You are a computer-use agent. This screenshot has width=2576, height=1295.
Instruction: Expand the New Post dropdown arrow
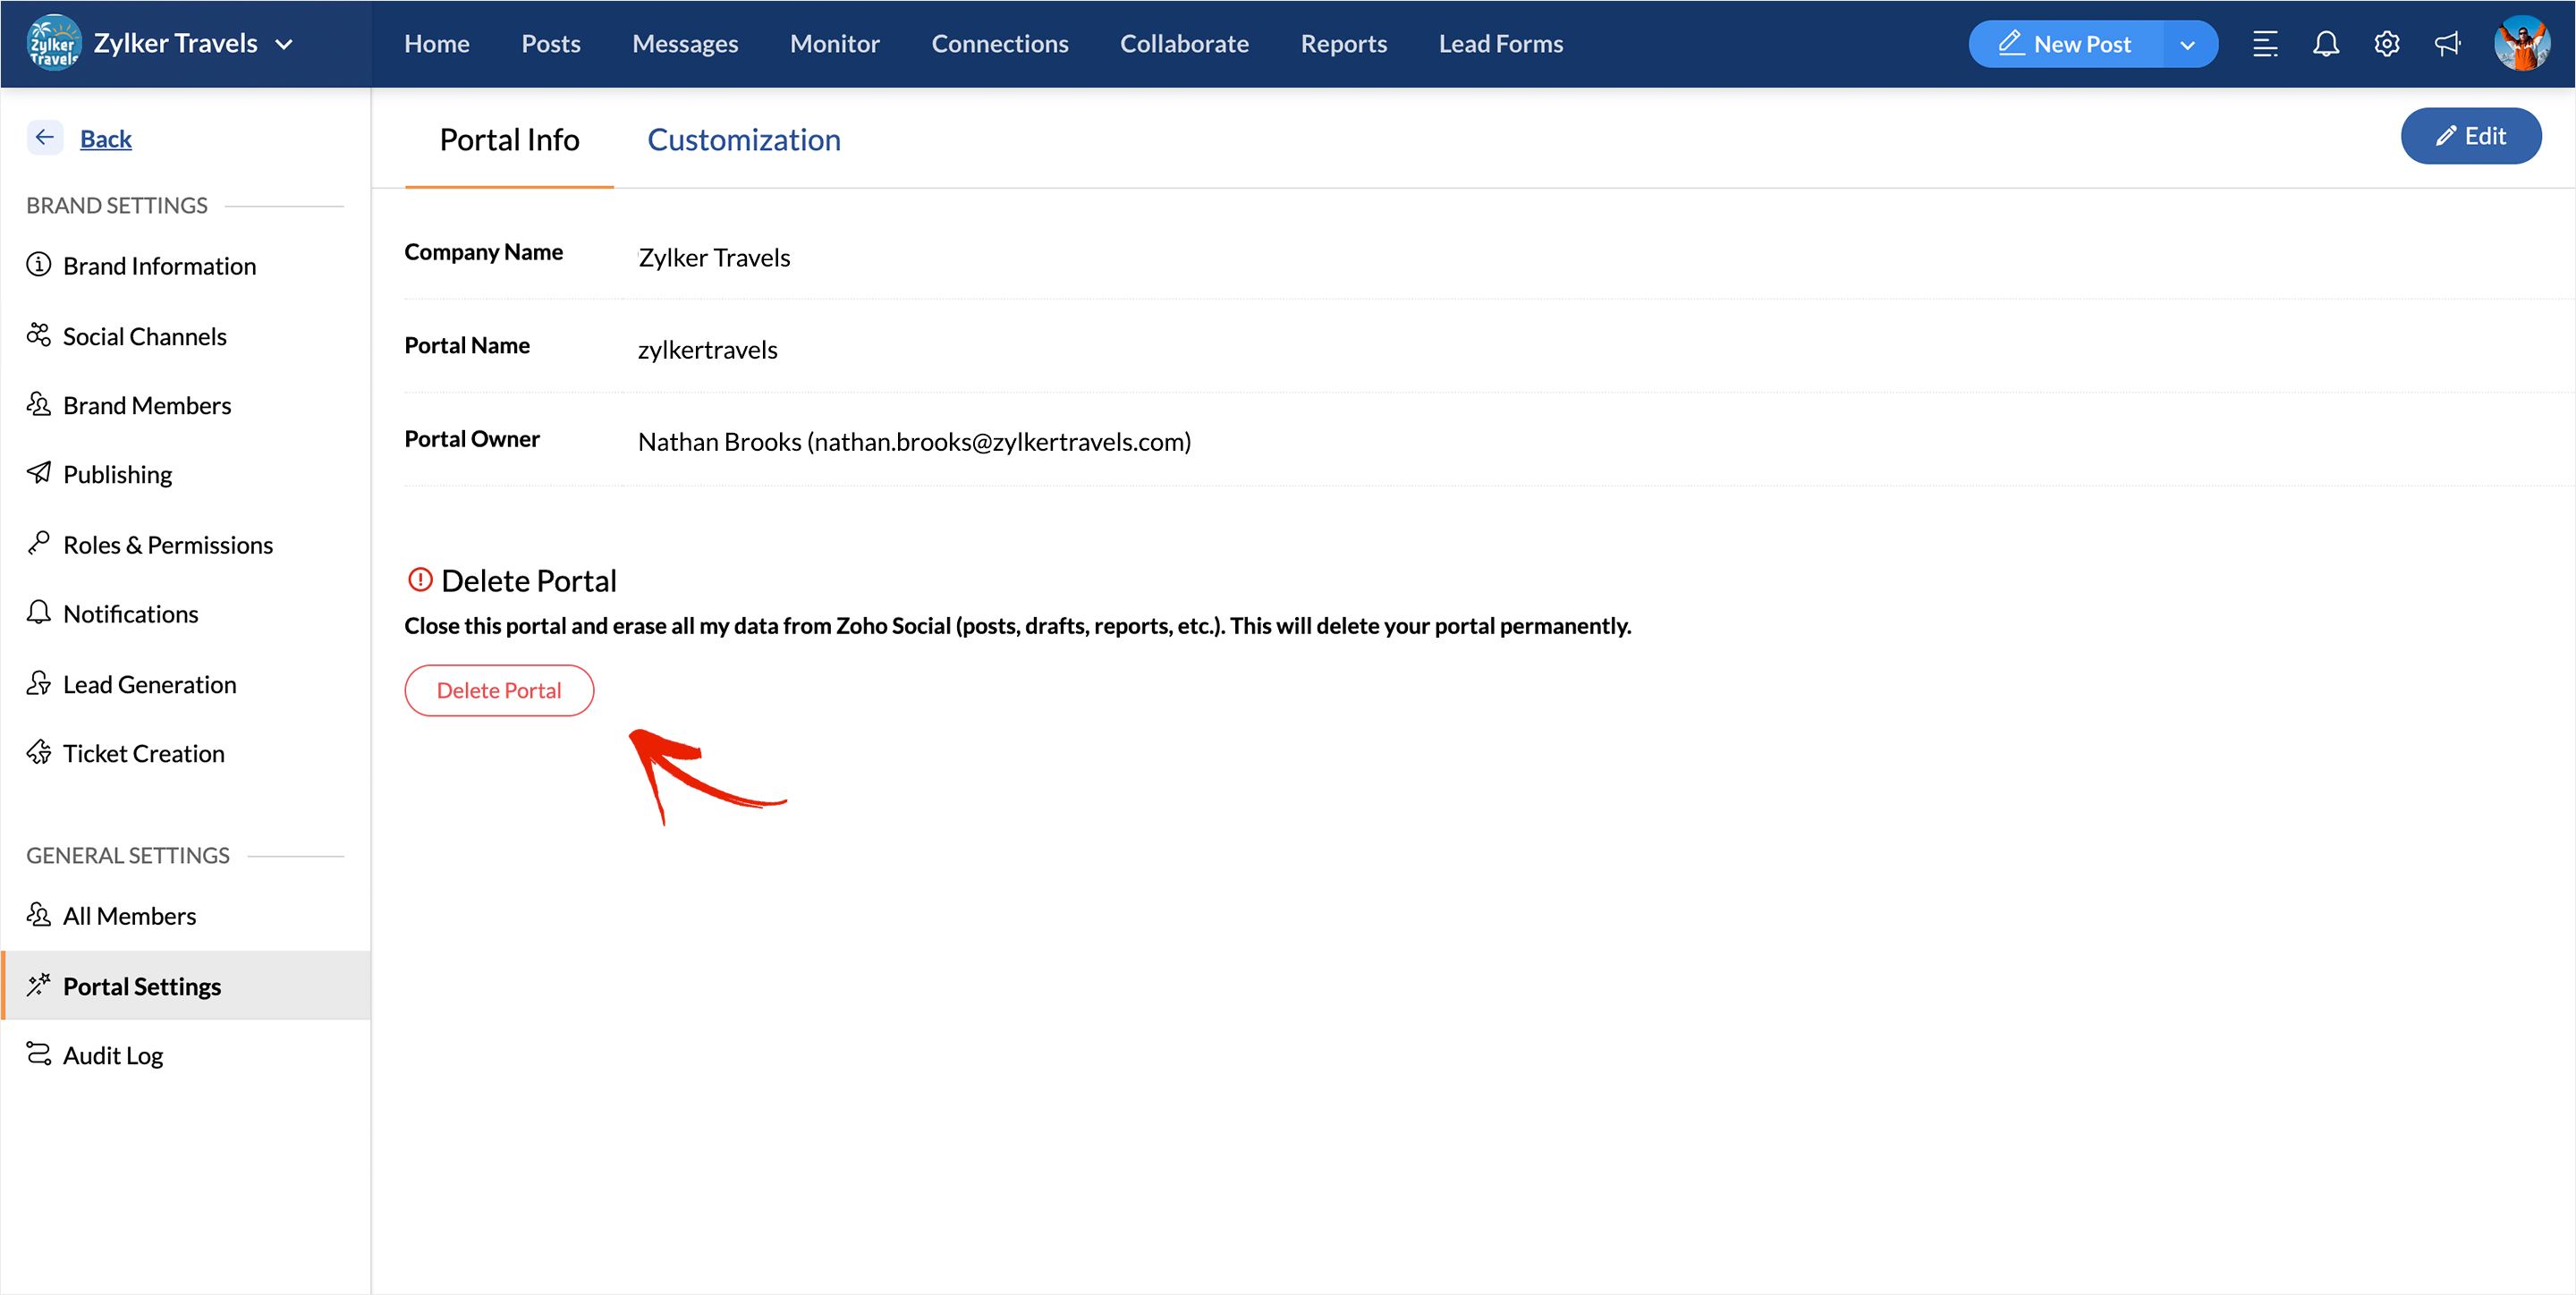pos(2188,44)
